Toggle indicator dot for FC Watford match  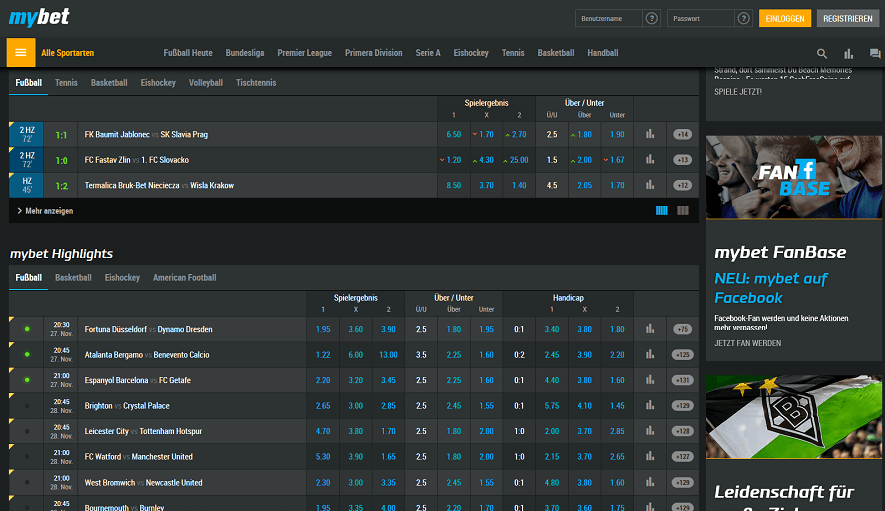tap(27, 456)
